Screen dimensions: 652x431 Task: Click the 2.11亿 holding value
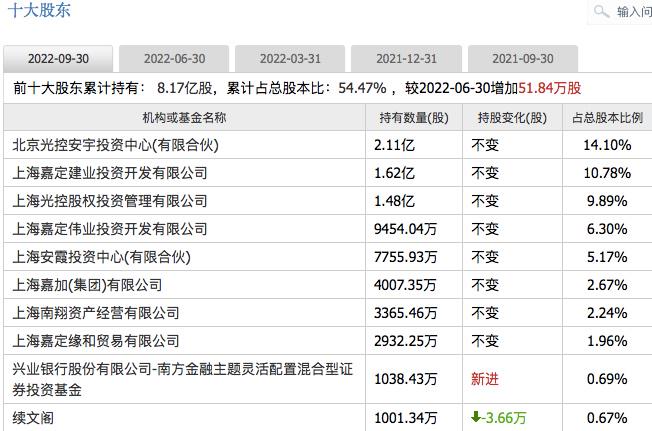394,145
